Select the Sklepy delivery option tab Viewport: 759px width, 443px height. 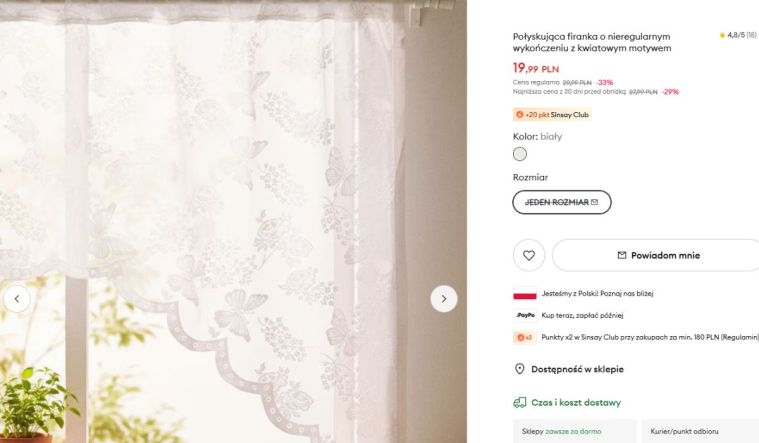[x=575, y=431]
